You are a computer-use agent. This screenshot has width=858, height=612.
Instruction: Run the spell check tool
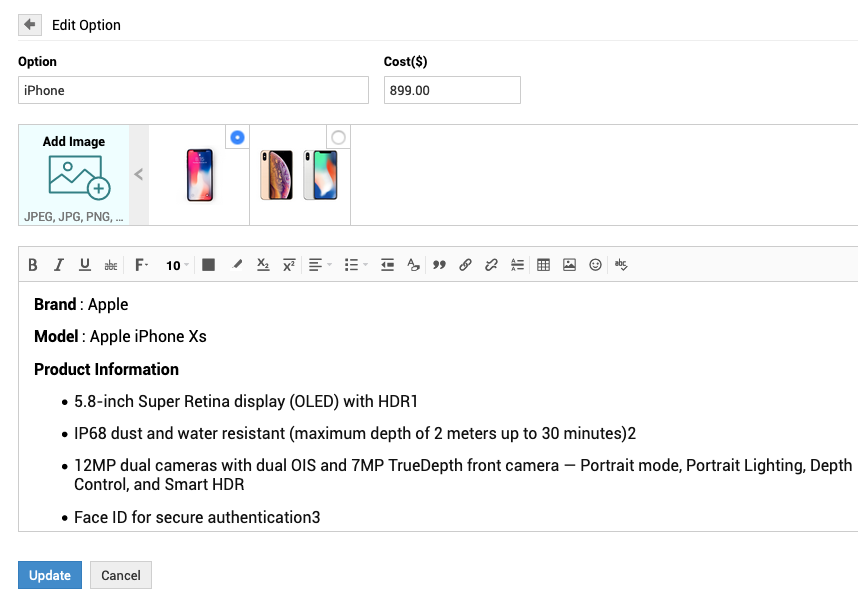point(621,265)
